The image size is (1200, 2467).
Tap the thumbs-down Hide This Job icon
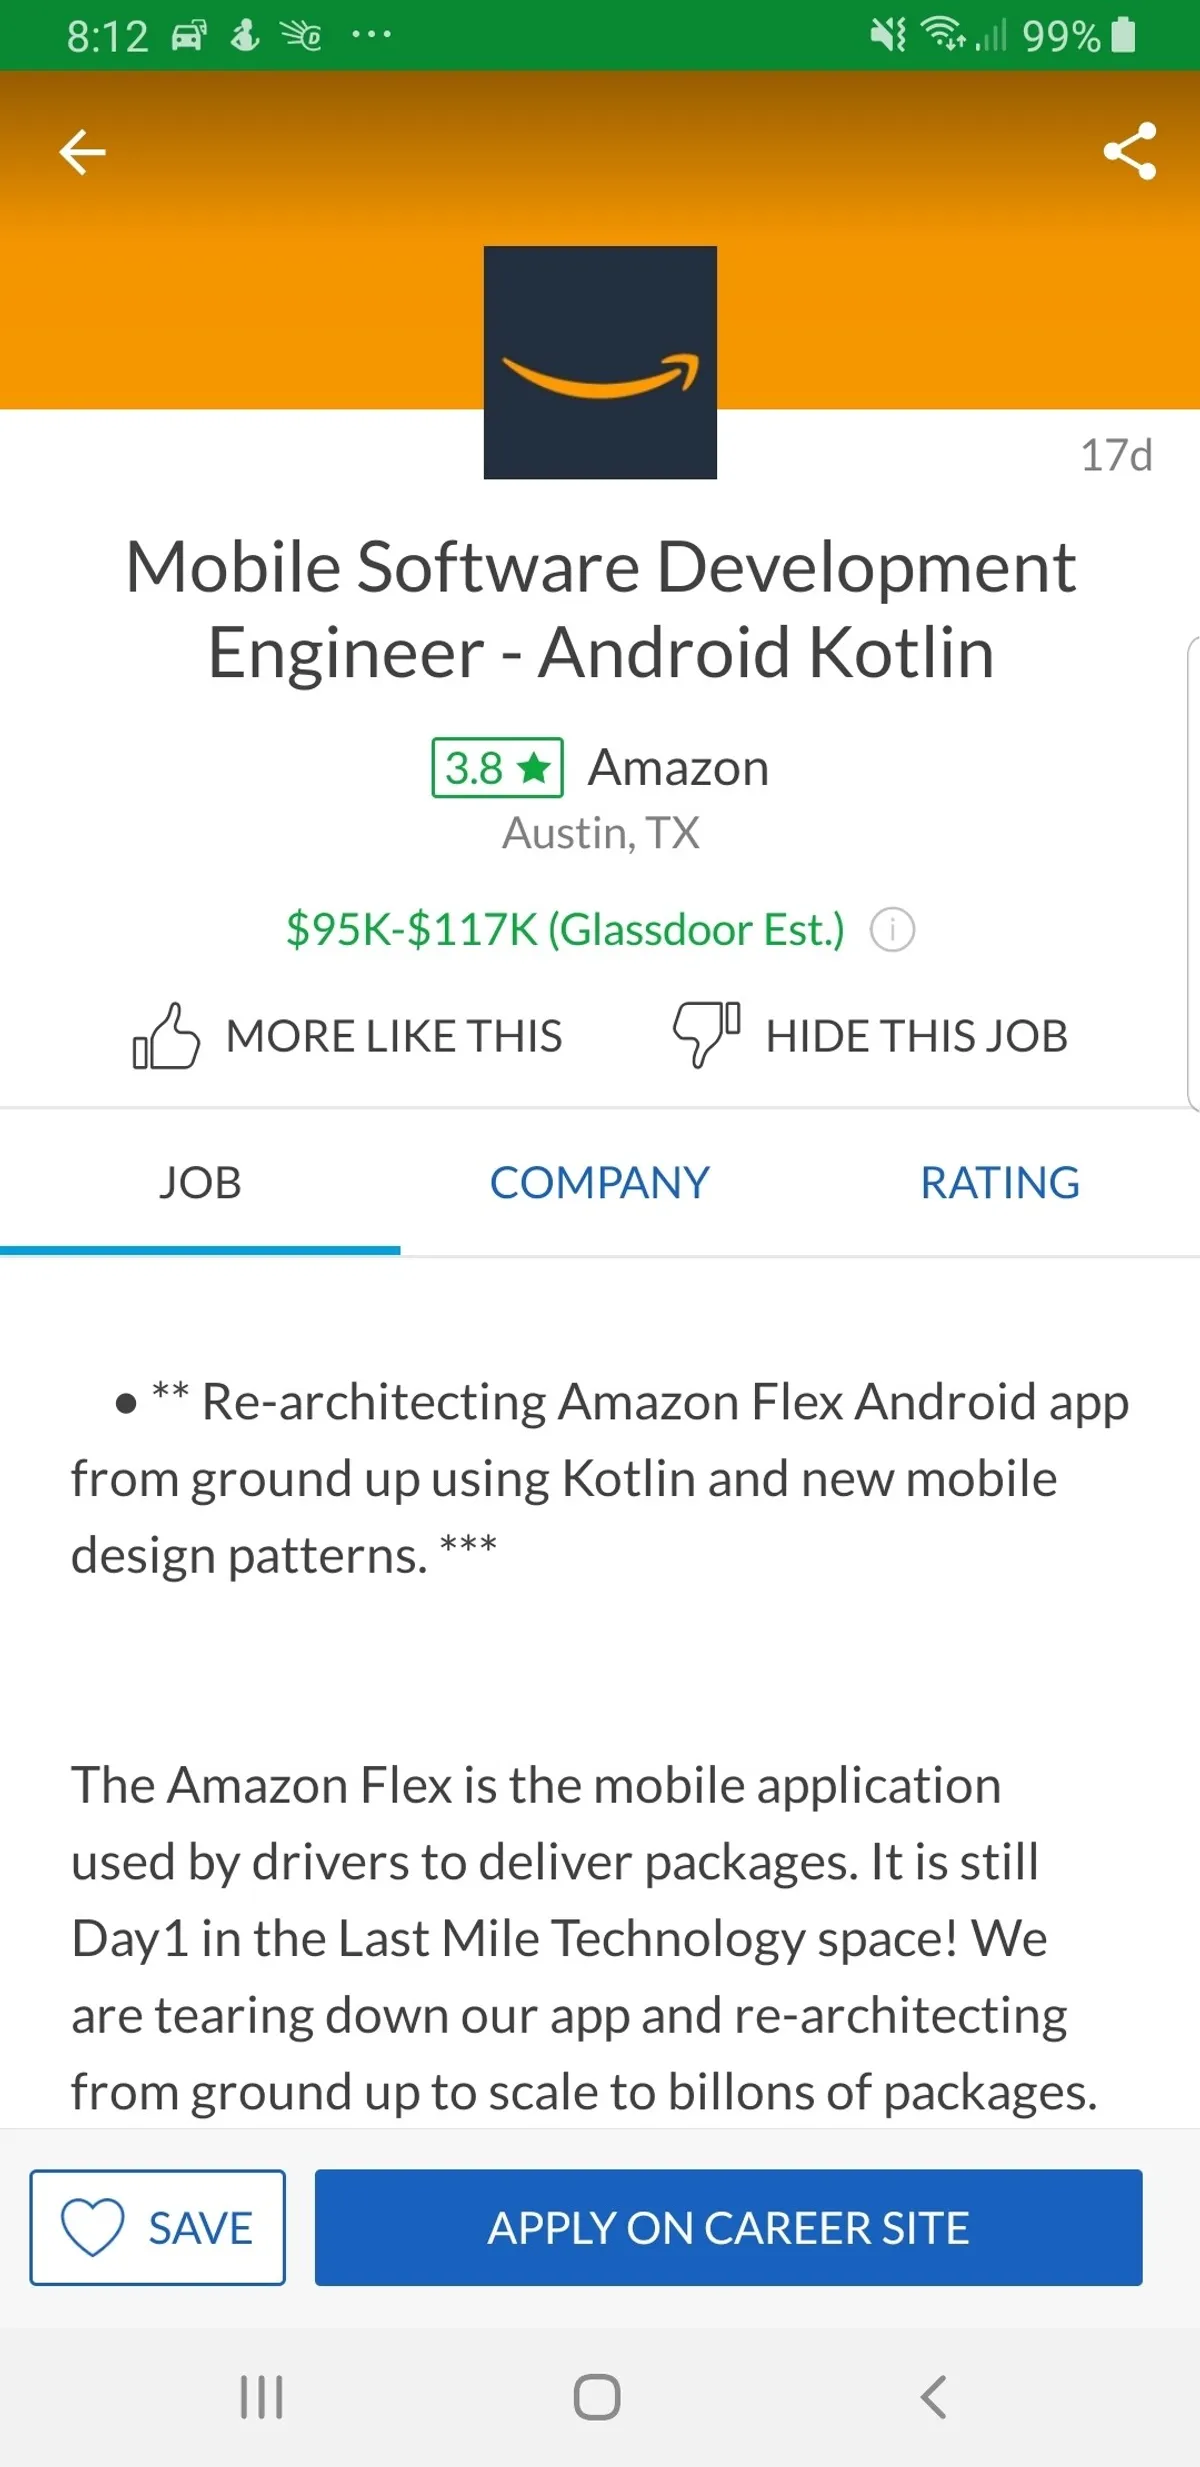click(706, 1034)
